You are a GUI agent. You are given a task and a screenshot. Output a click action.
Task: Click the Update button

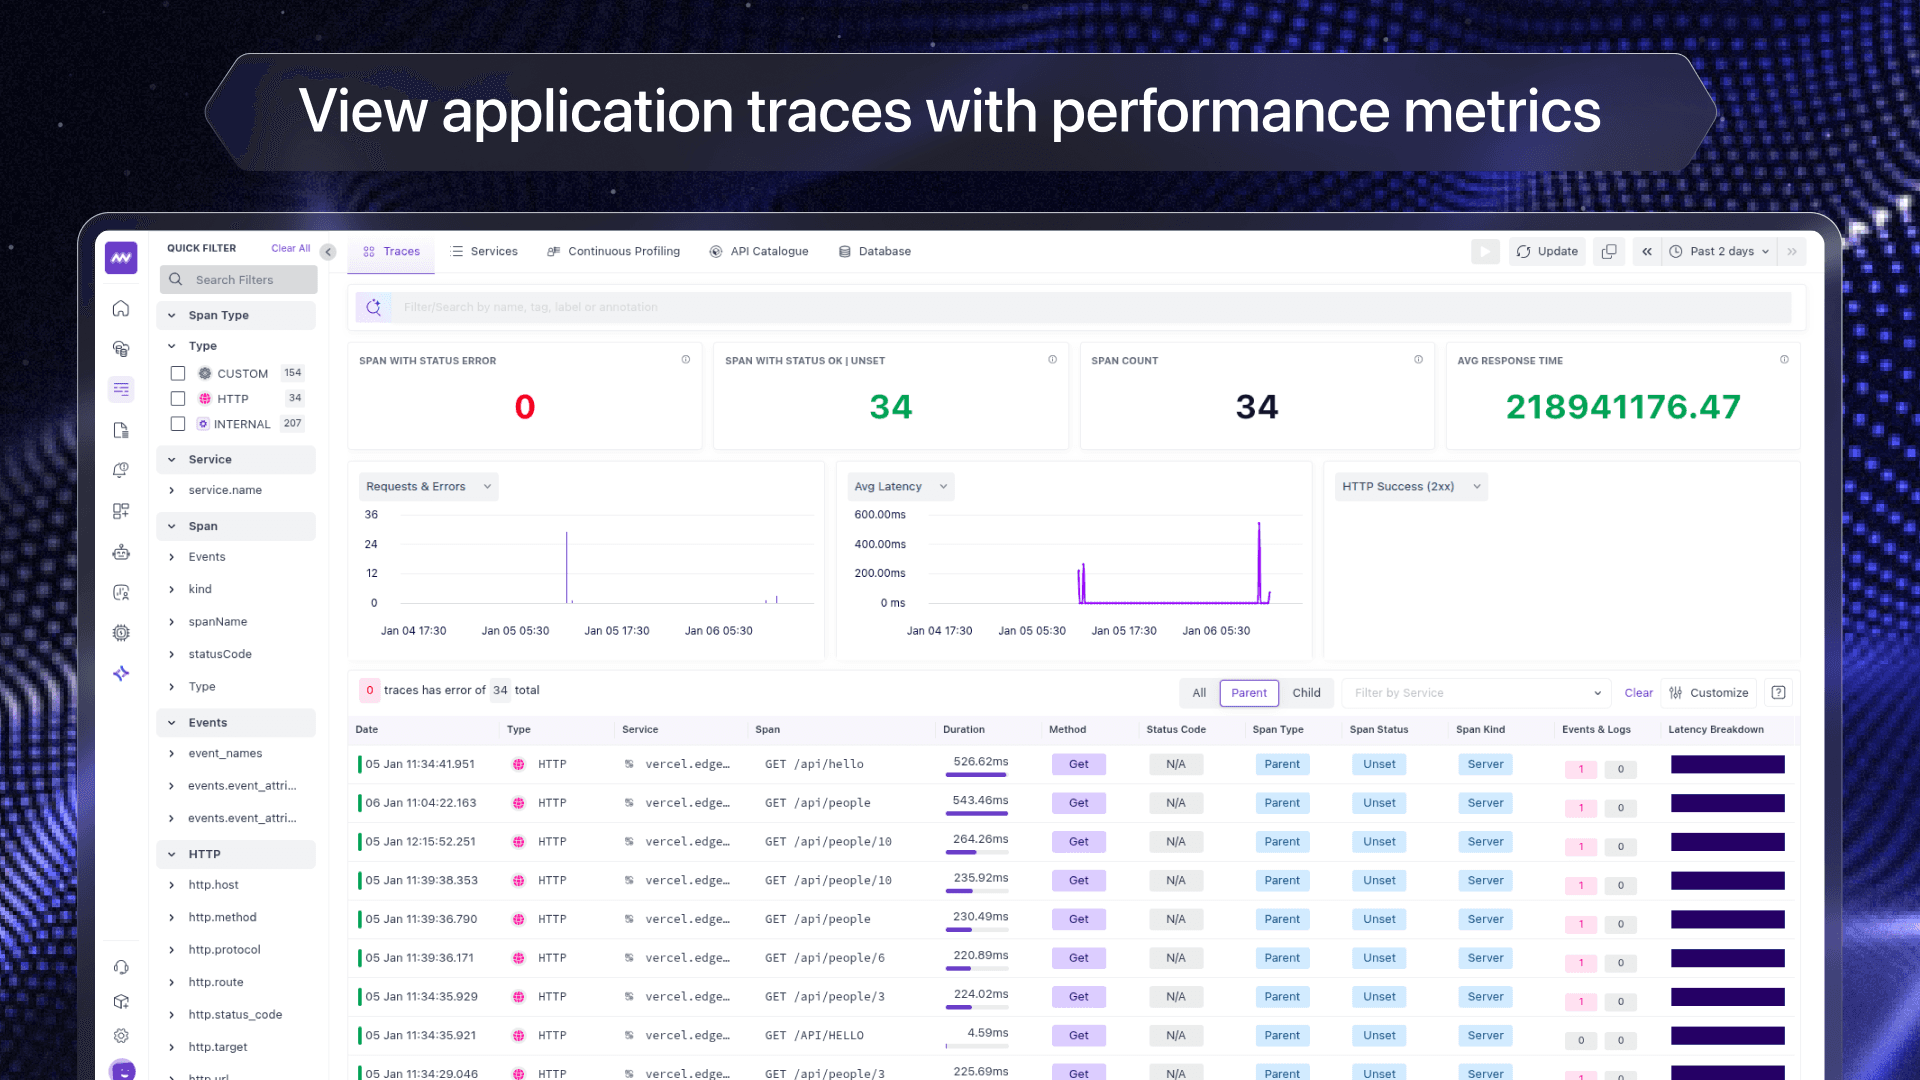1547,252
